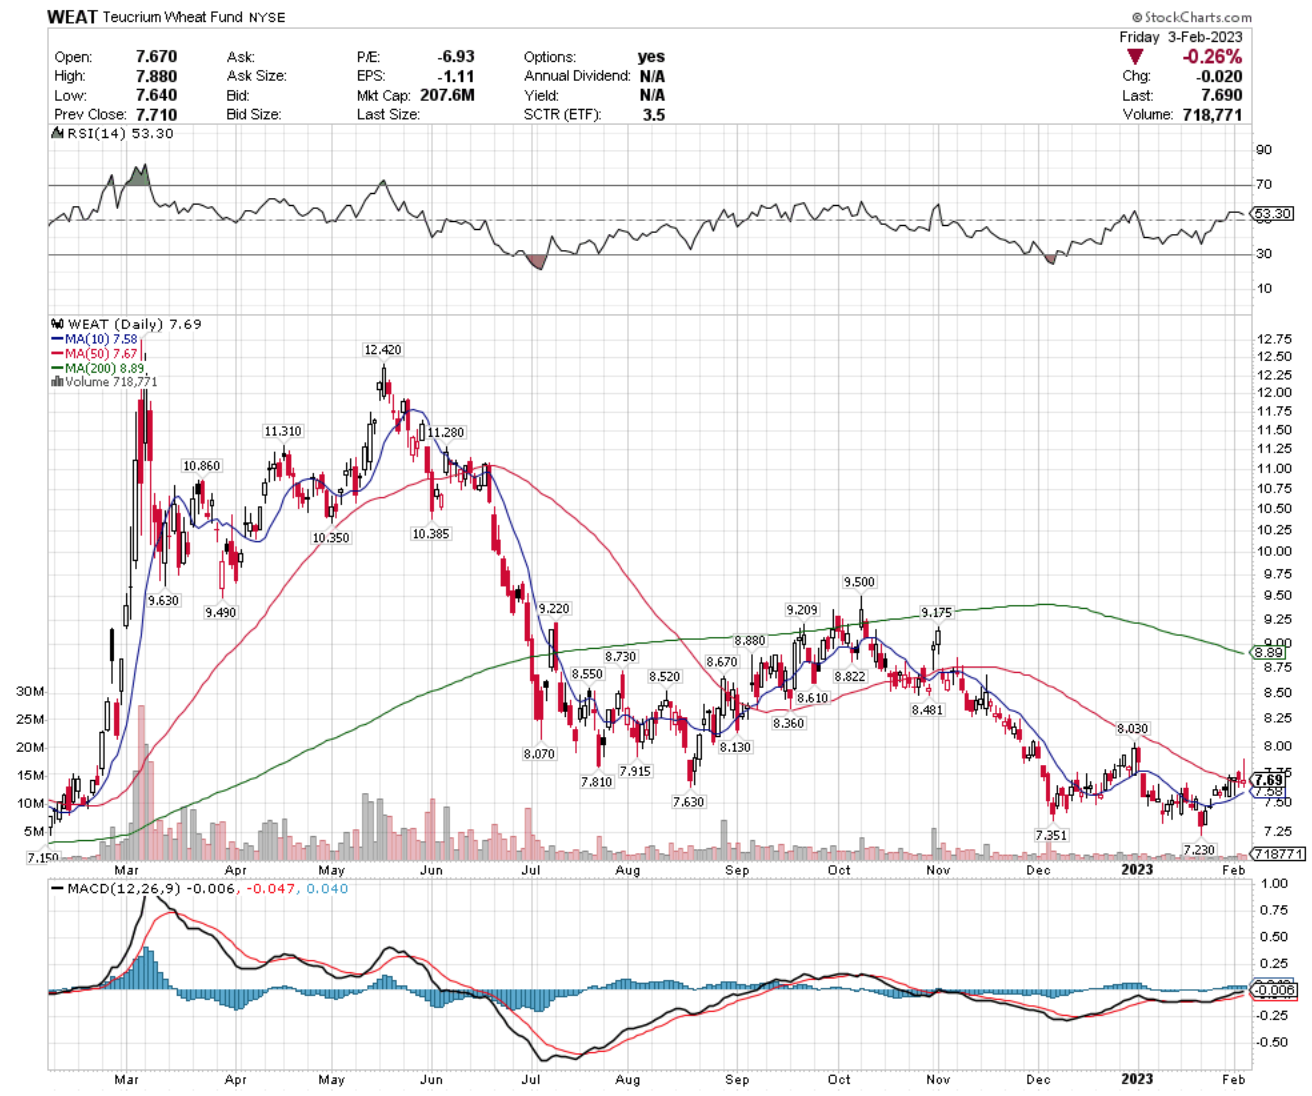1312x1096 pixels.
Task: Click the 9.175 price annotation
Action: (937, 612)
